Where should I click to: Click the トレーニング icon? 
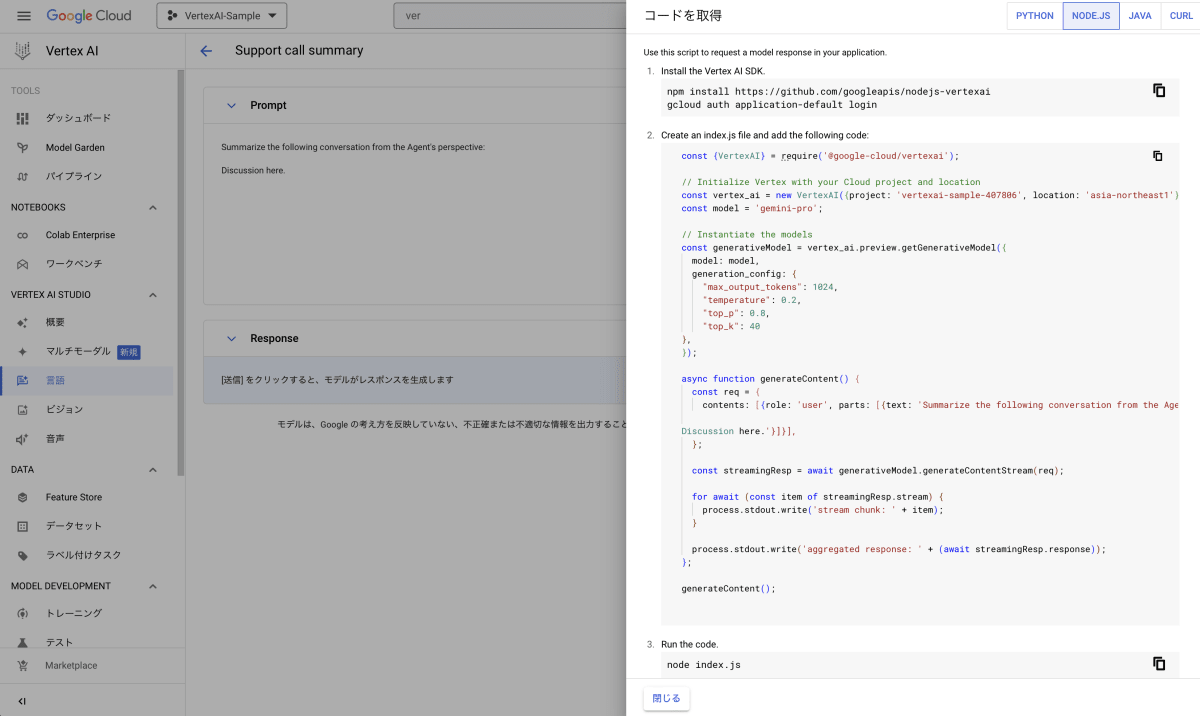(23, 613)
